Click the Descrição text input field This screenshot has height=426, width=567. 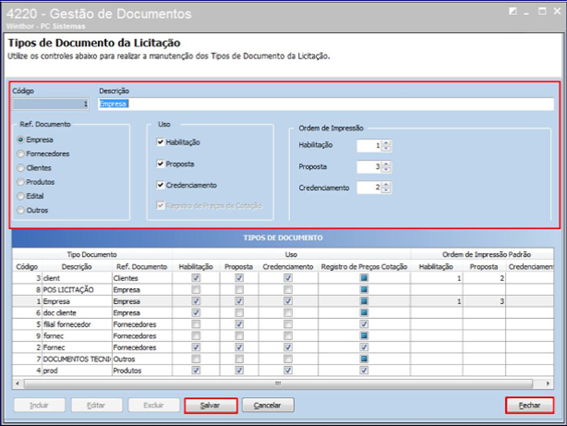coord(325,104)
